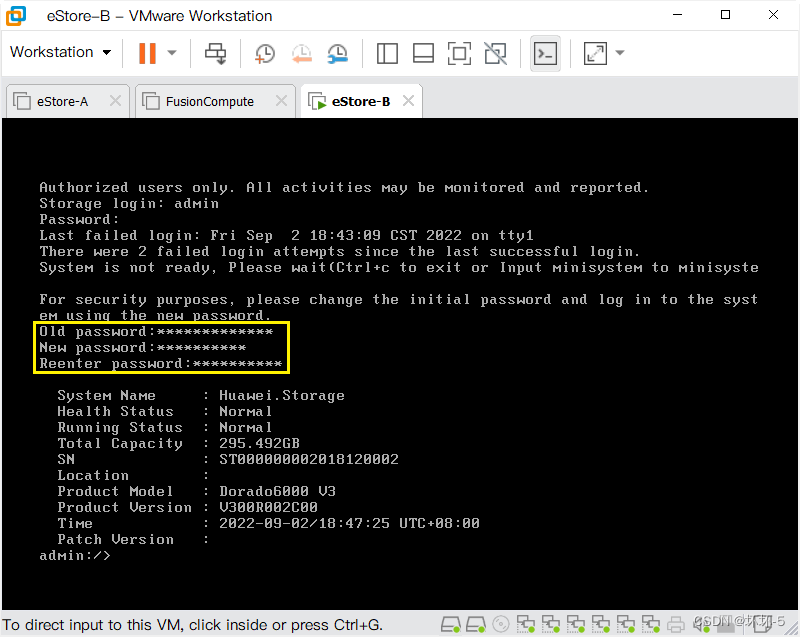The height and width of the screenshot is (637, 800).
Task: Click the Unity mode icon
Action: 495,53
